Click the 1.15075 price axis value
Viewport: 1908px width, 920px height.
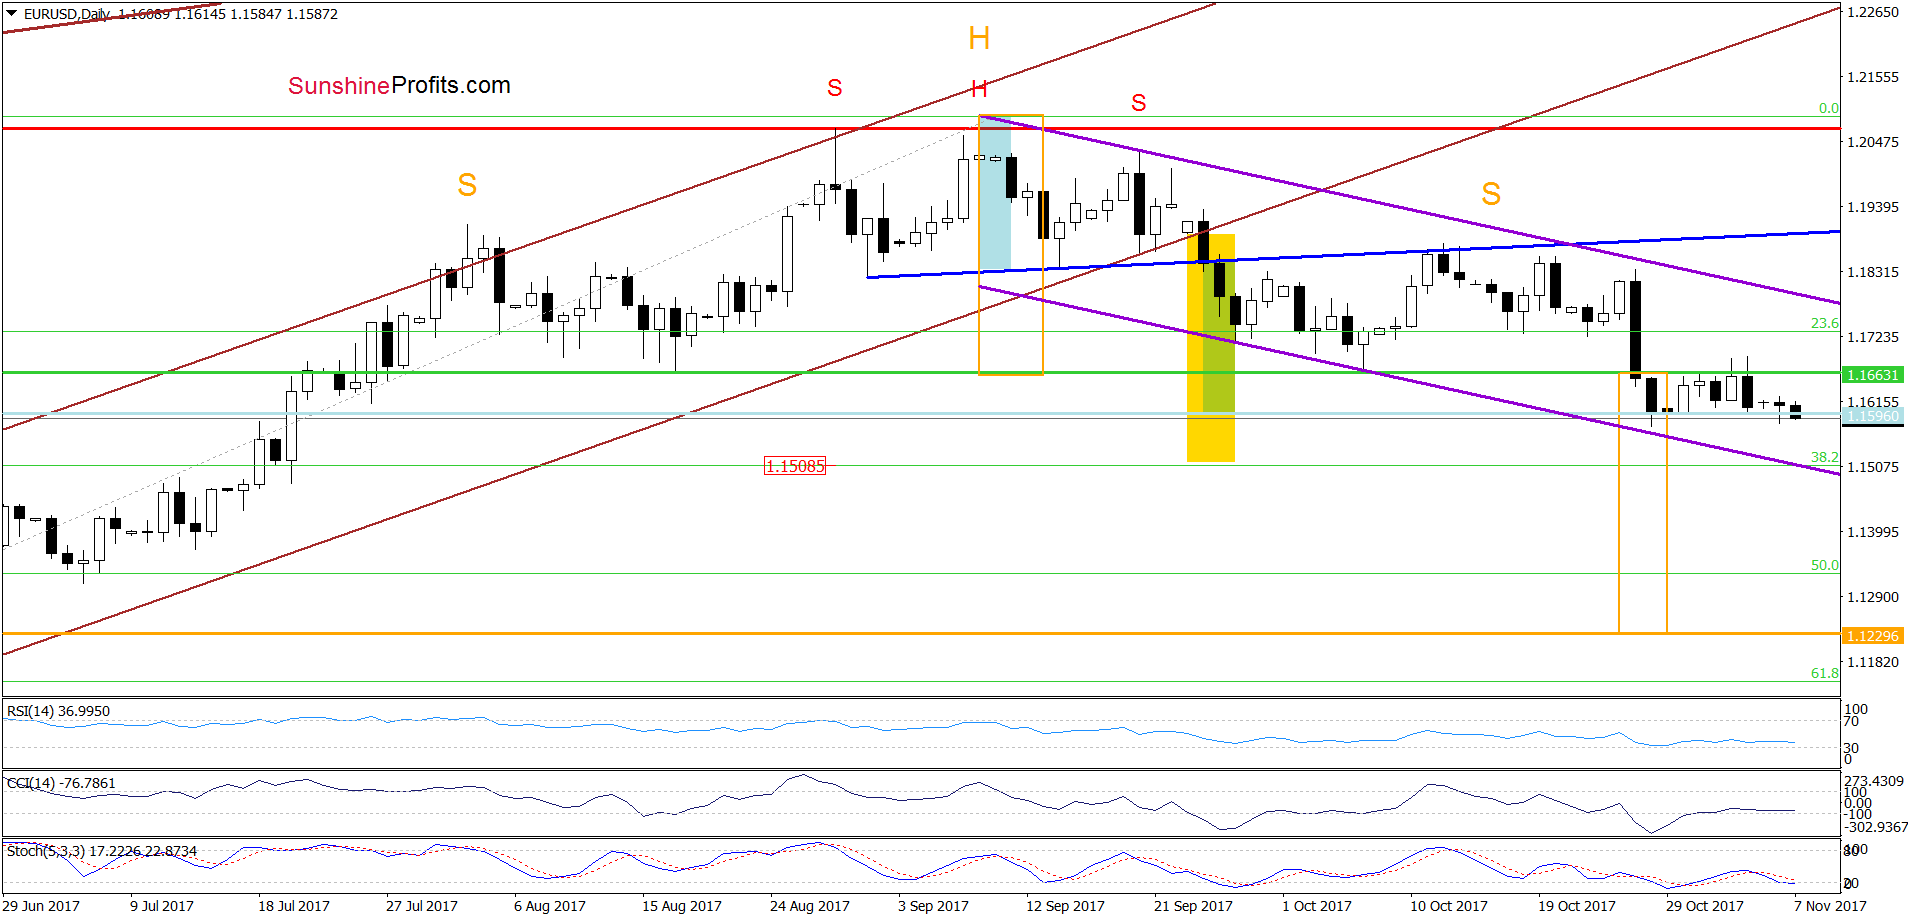coord(1872,467)
